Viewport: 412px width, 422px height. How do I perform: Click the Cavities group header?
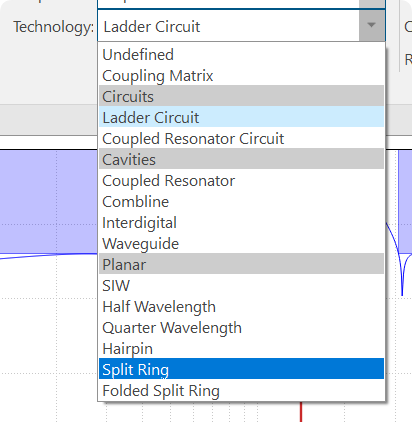pos(241,159)
